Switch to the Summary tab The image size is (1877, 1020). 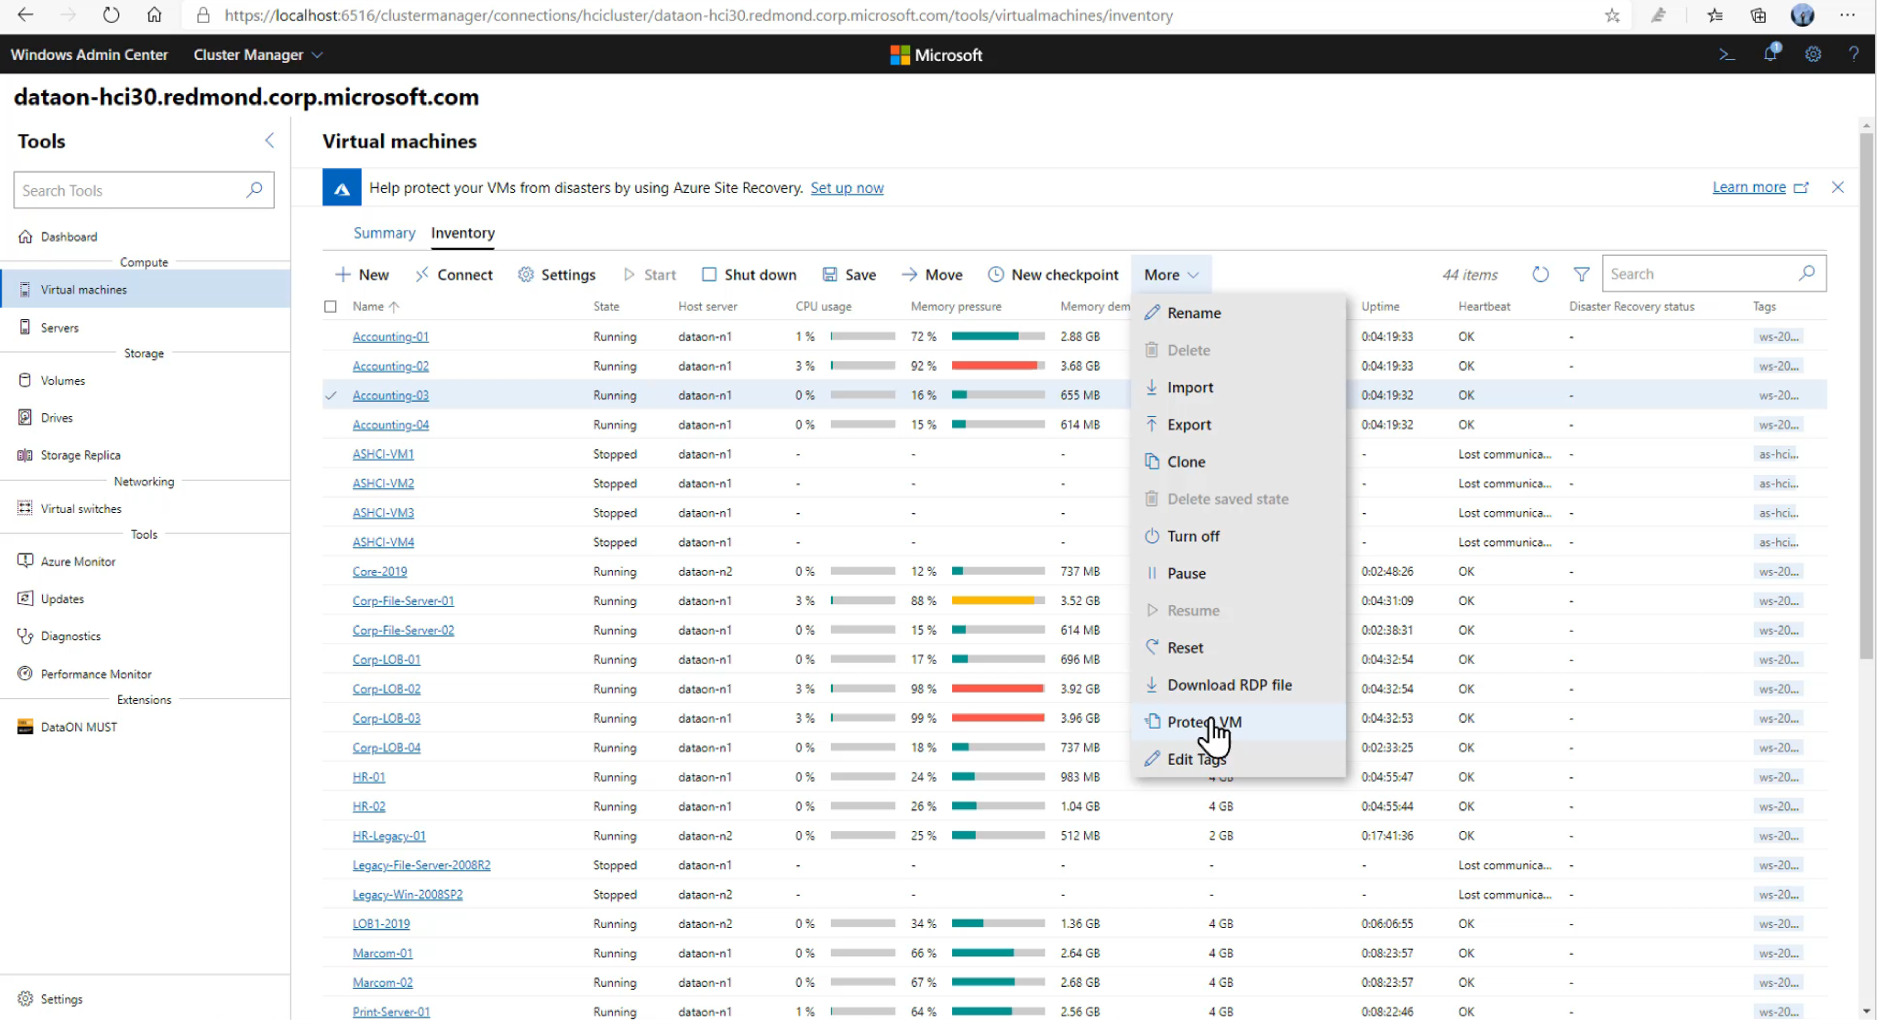[384, 233]
